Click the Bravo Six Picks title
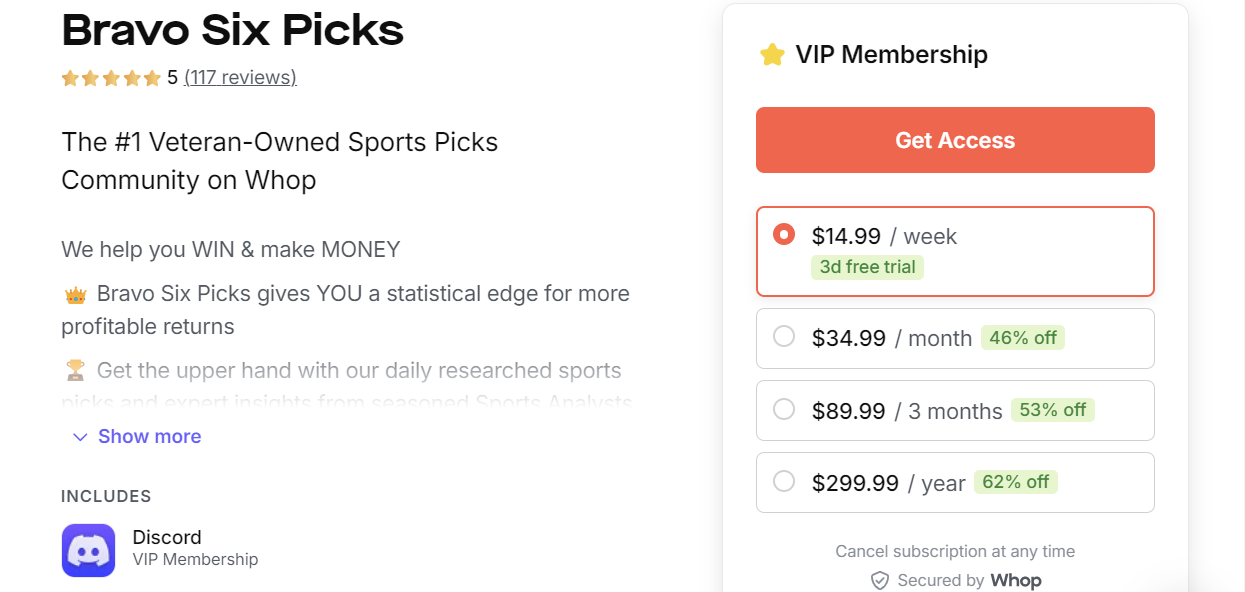Viewport: 1245px width, 592px height. click(233, 32)
